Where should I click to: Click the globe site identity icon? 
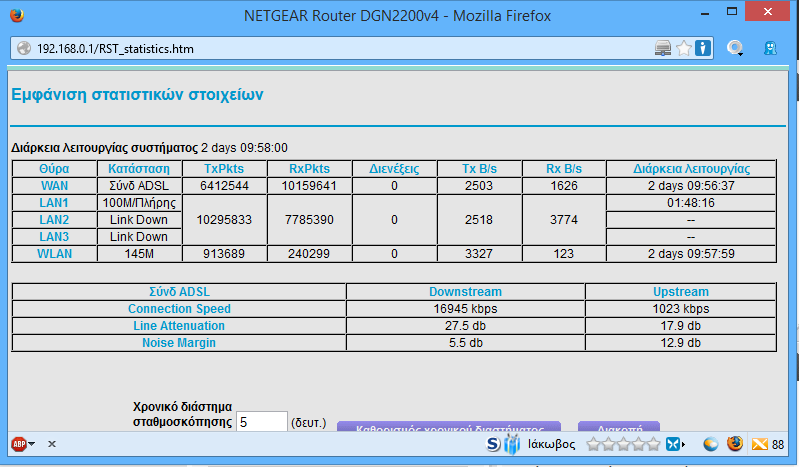pyautogui.click(x=23, y=48)
